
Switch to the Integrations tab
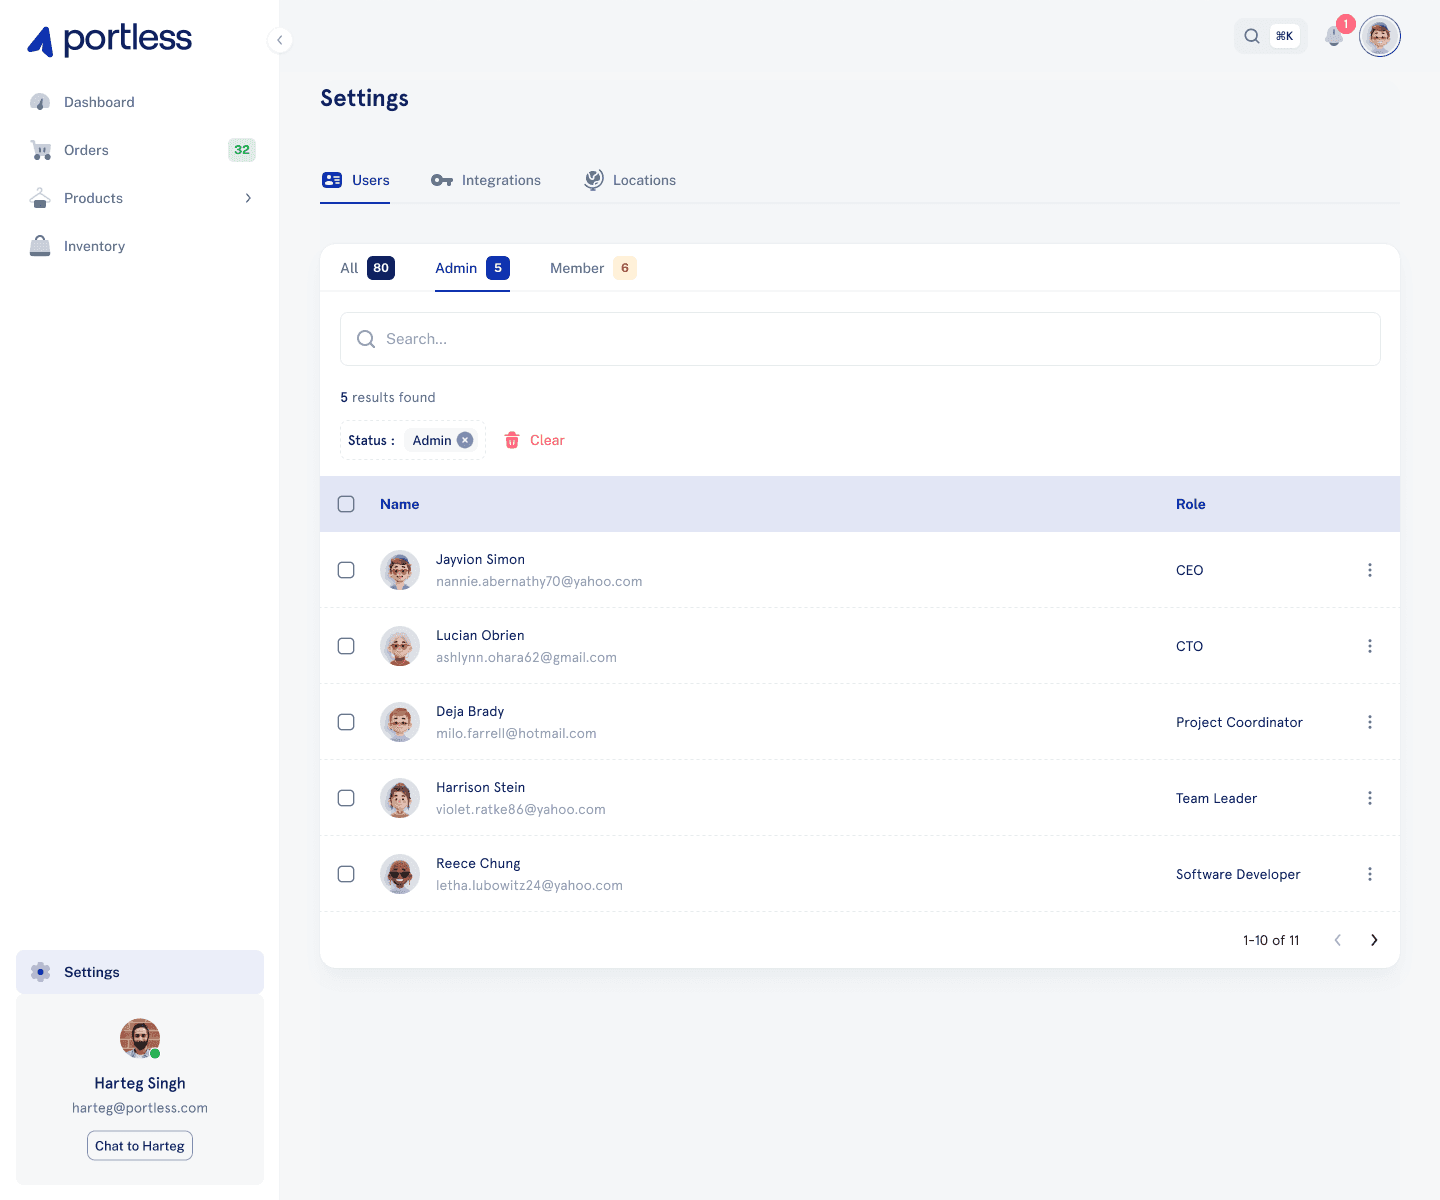[x=486, y=180]
